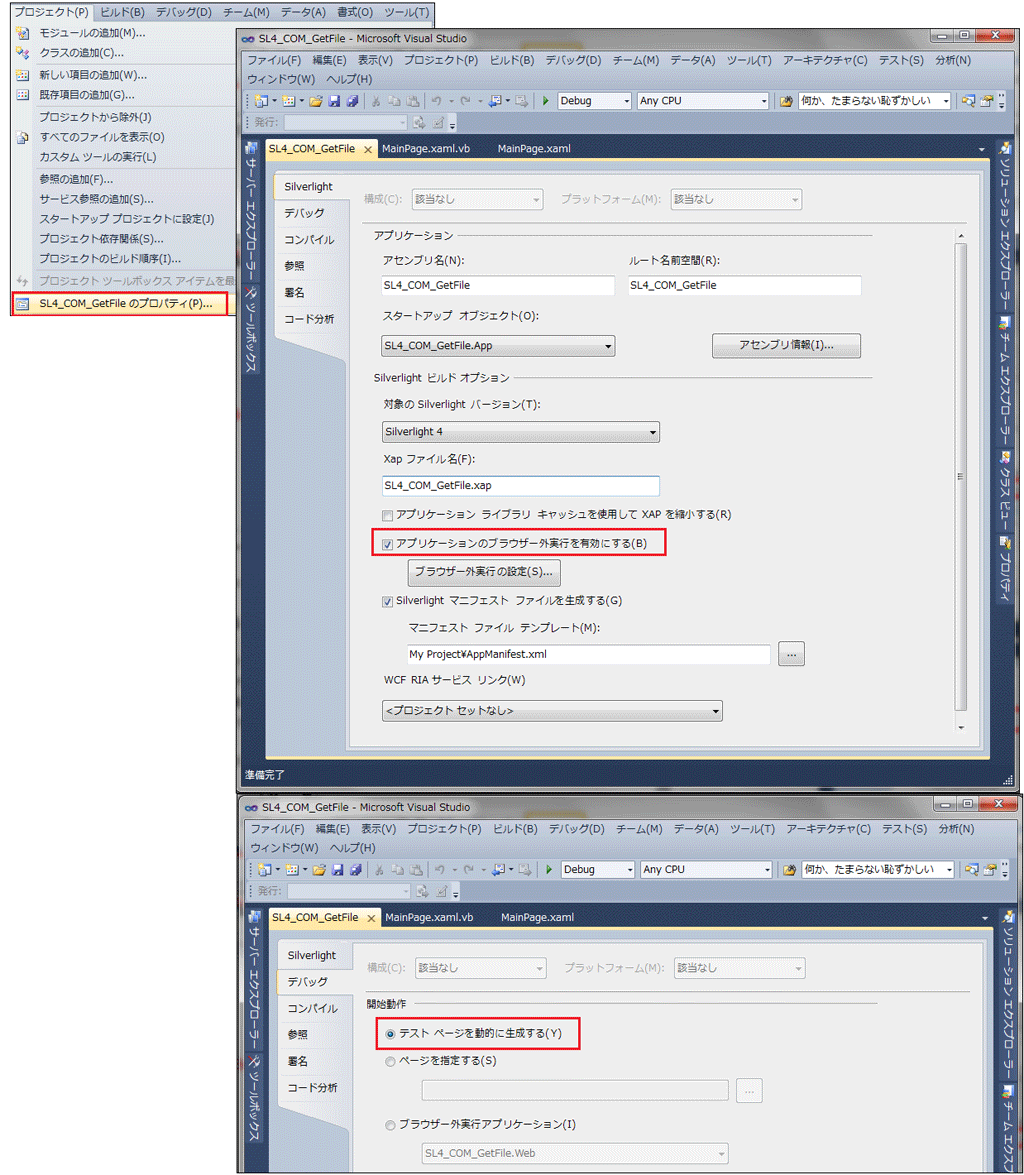Start debugging with green play icon, upper window
Viewport: 1024px width, 1175px height.
(546, 101)
